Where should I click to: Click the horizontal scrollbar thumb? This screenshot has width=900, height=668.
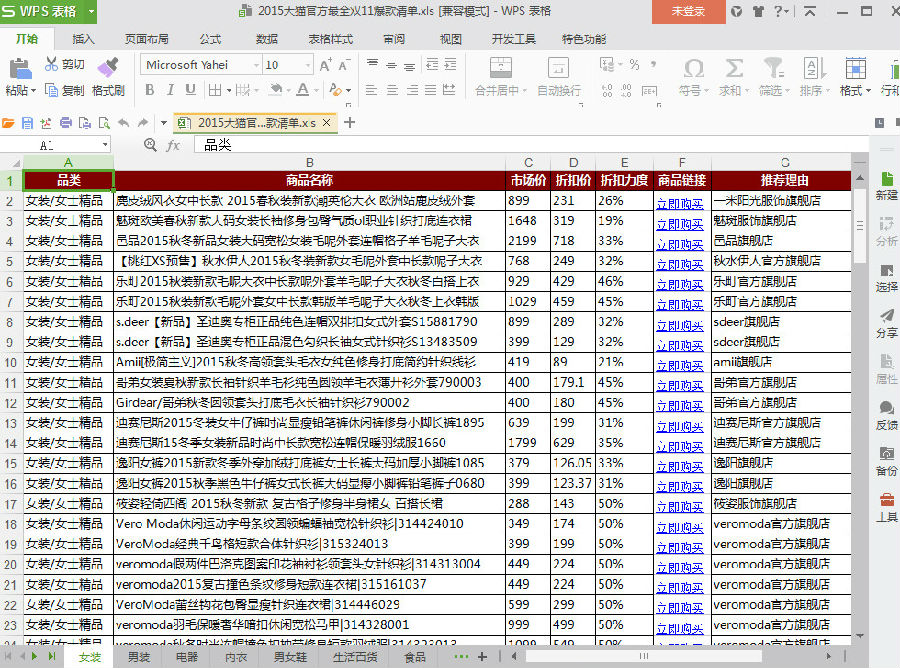click(643, 656)
